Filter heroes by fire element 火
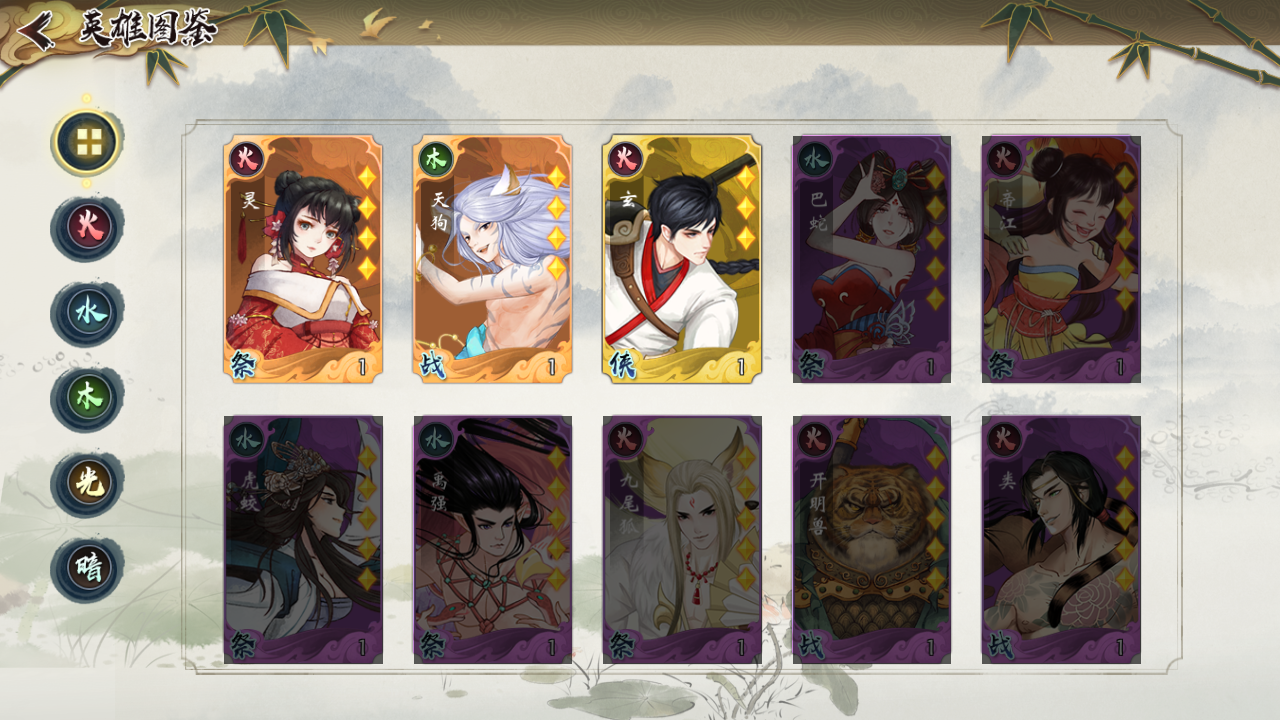 pyautogui.click(x=88, y=229)
